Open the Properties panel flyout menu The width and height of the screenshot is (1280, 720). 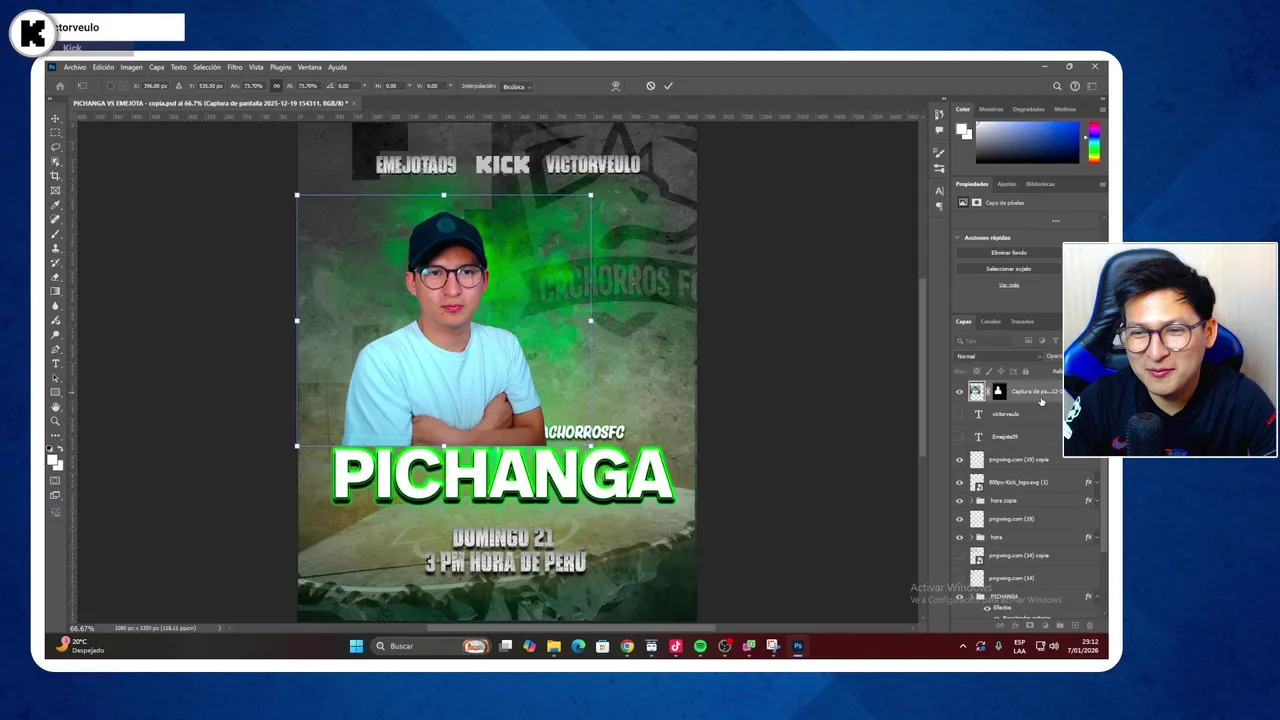pyautogui.click(x=1102, y=184)
